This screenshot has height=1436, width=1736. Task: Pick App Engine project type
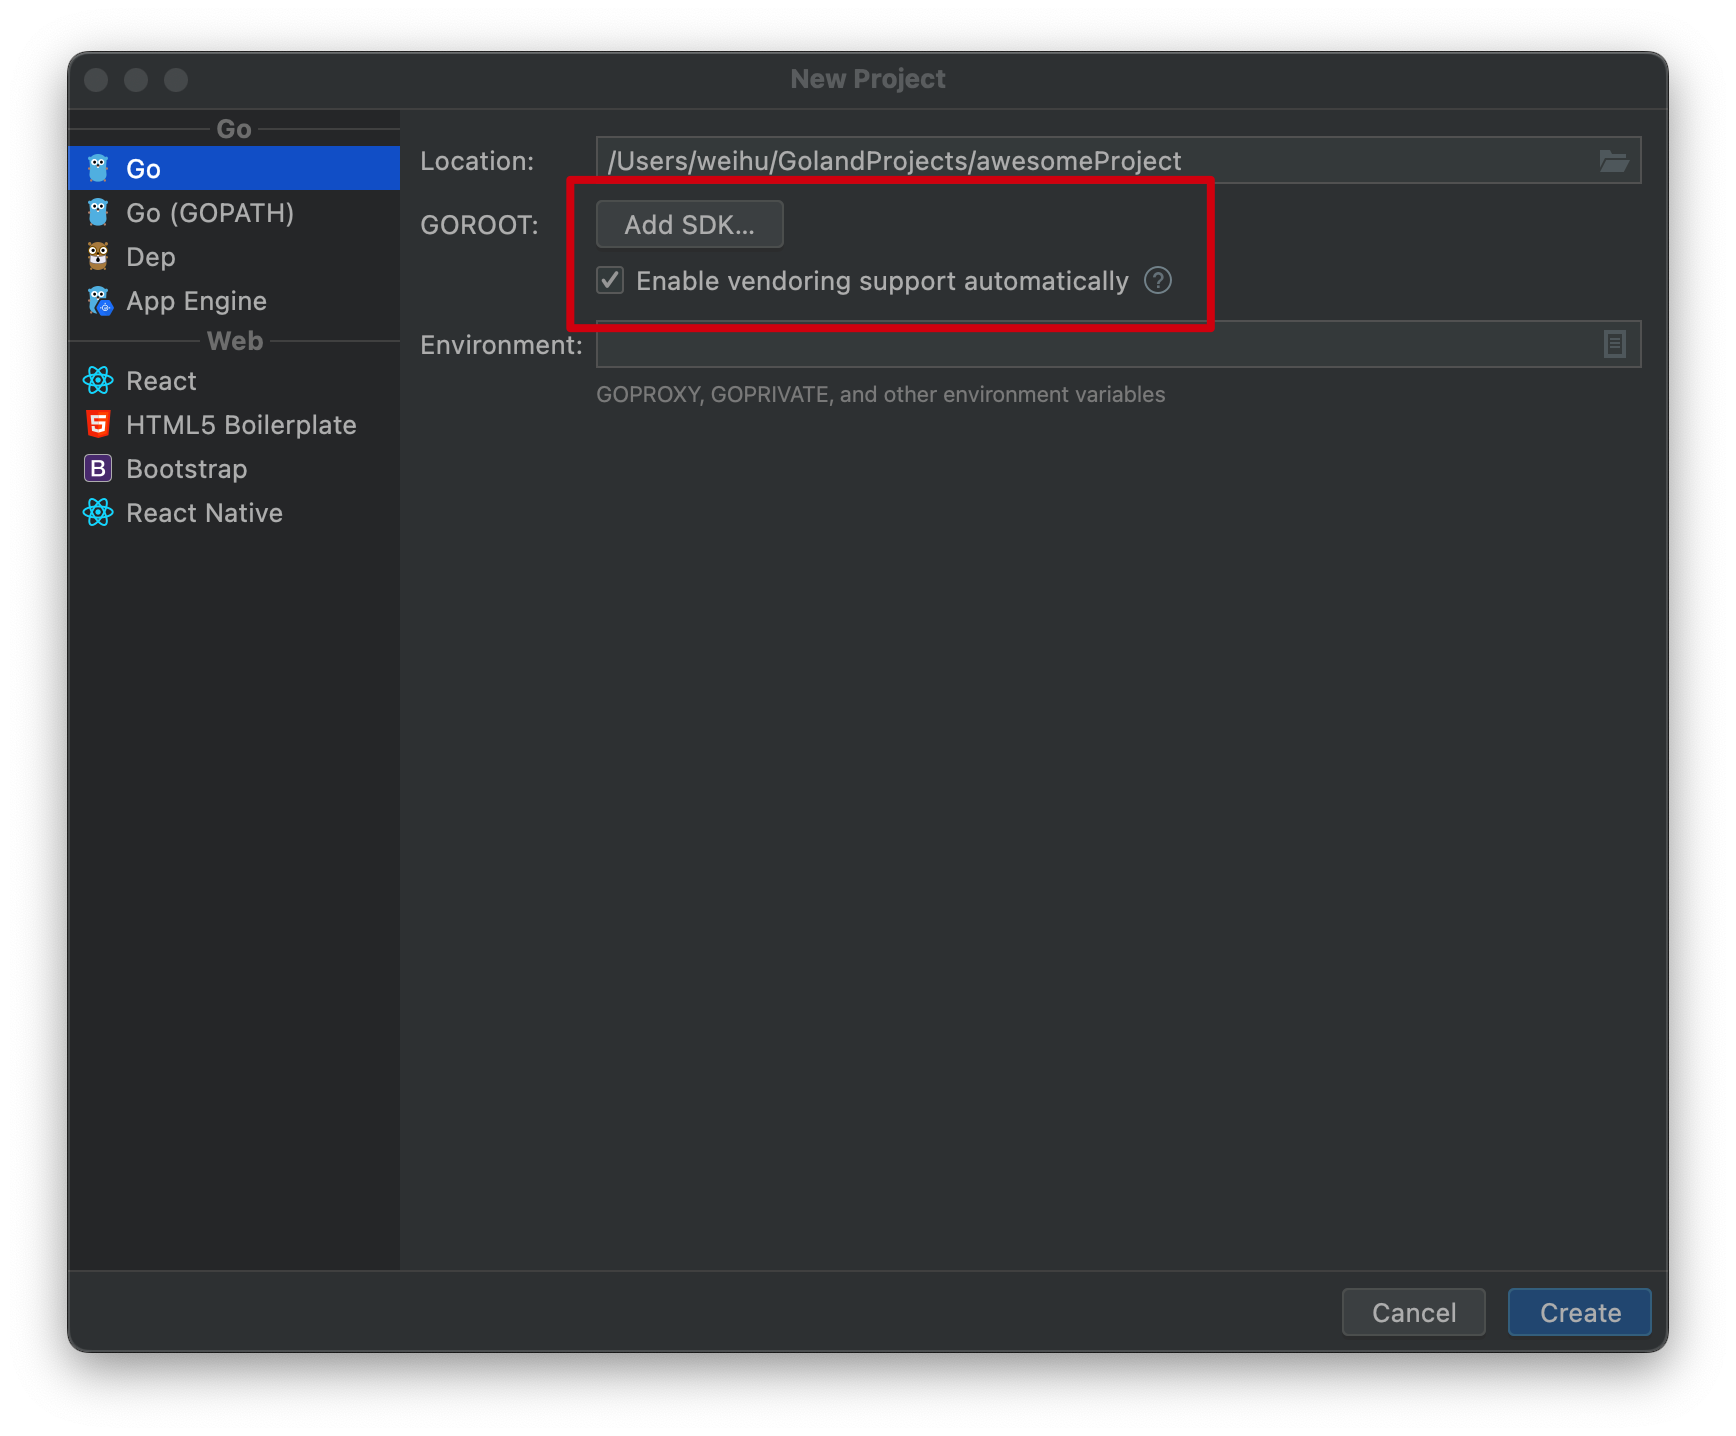point(234,300)
